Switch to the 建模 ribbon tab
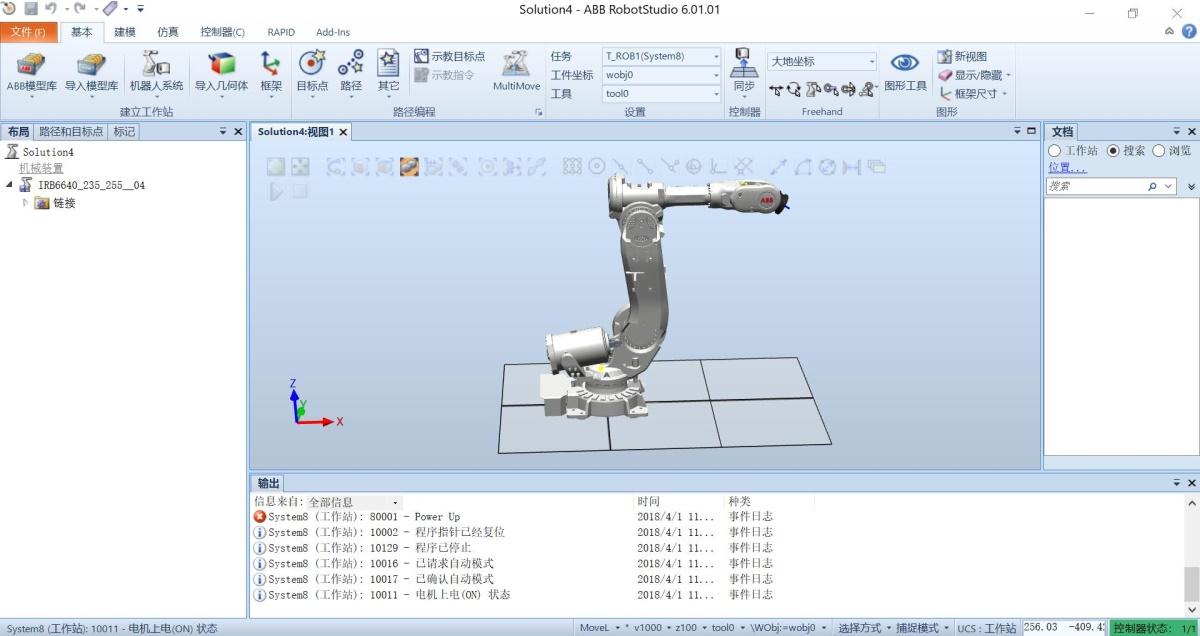Viewport: 1200px width, 636px height. point(125,32)
